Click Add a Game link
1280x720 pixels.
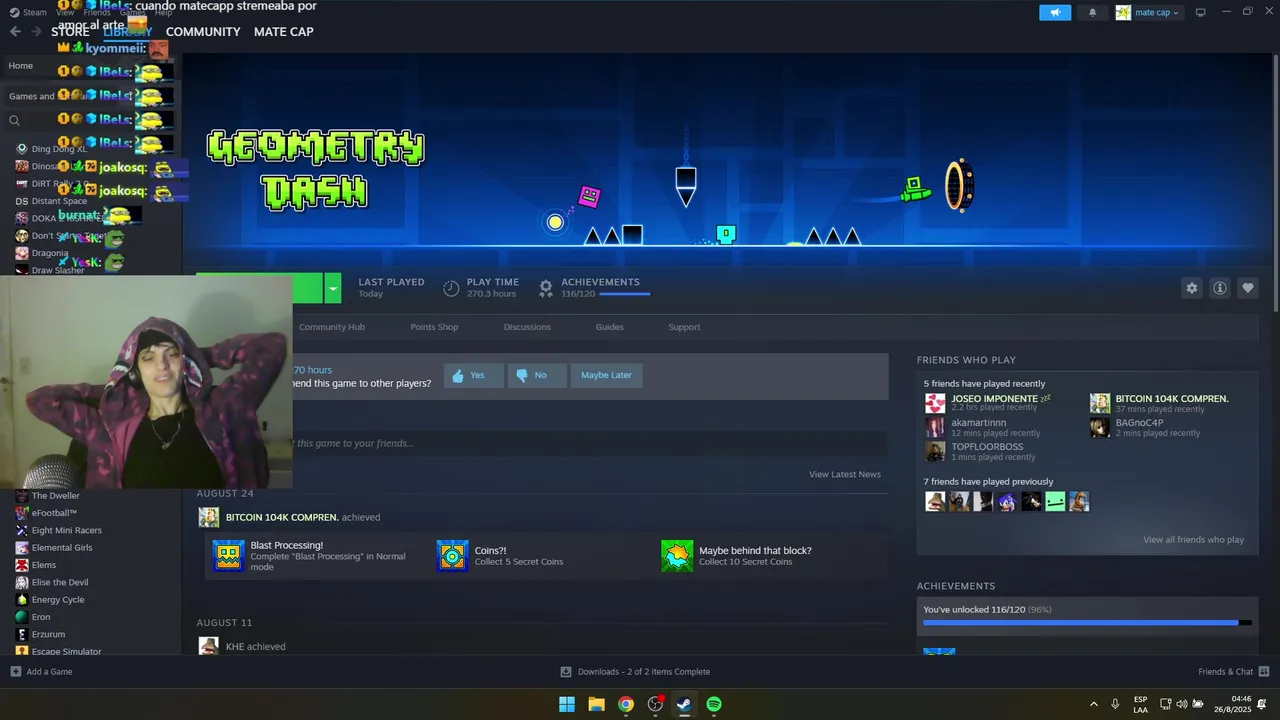49,671
